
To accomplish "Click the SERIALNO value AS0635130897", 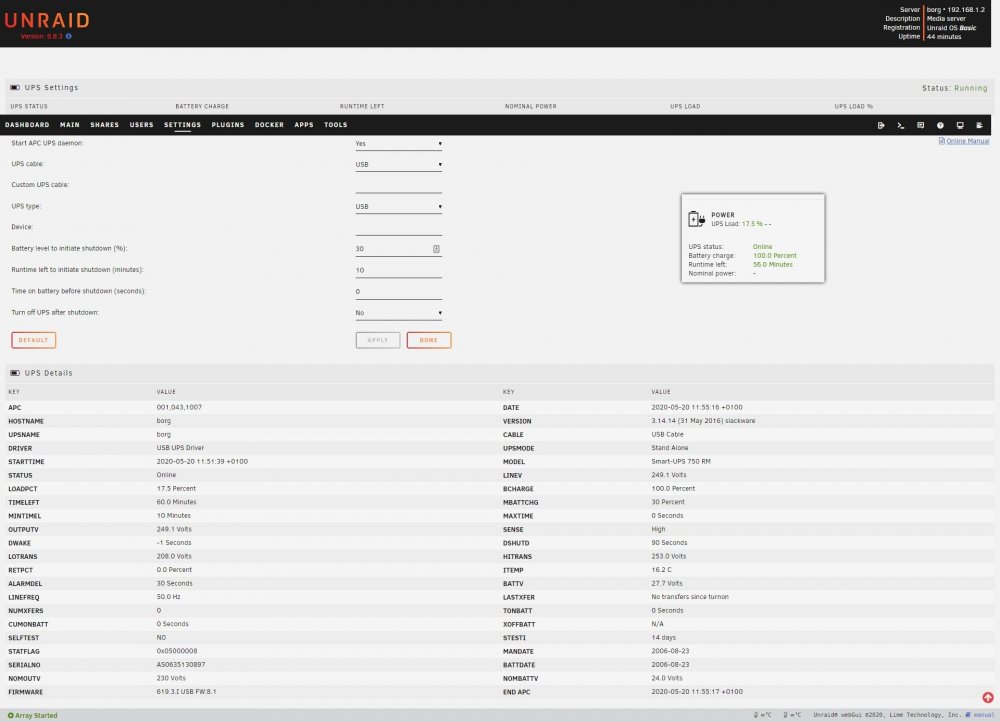I will (x=180, y=665).
